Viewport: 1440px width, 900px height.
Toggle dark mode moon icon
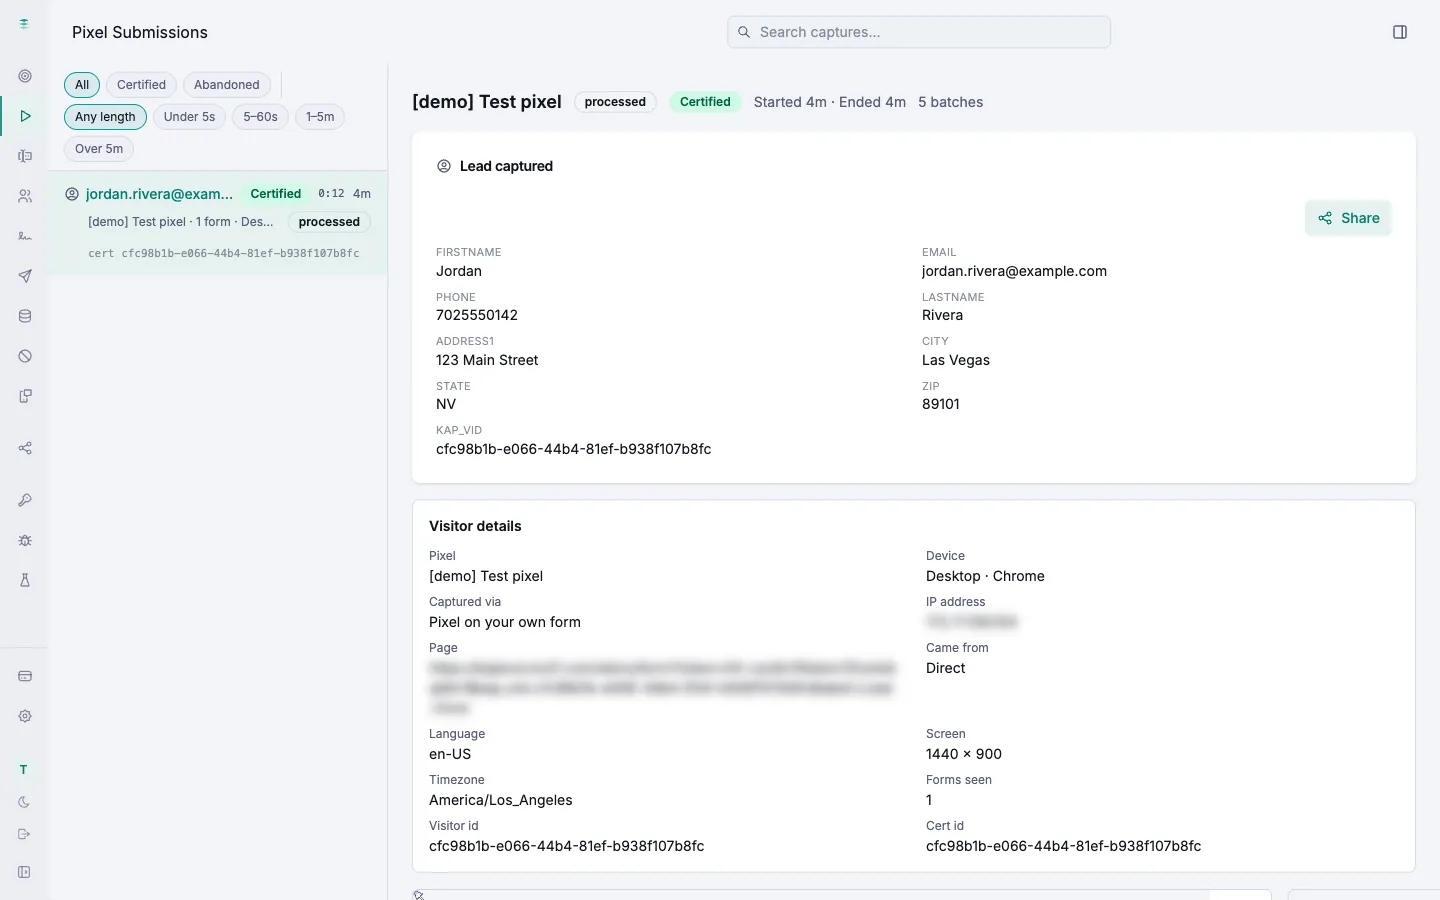tap(24, 802)
